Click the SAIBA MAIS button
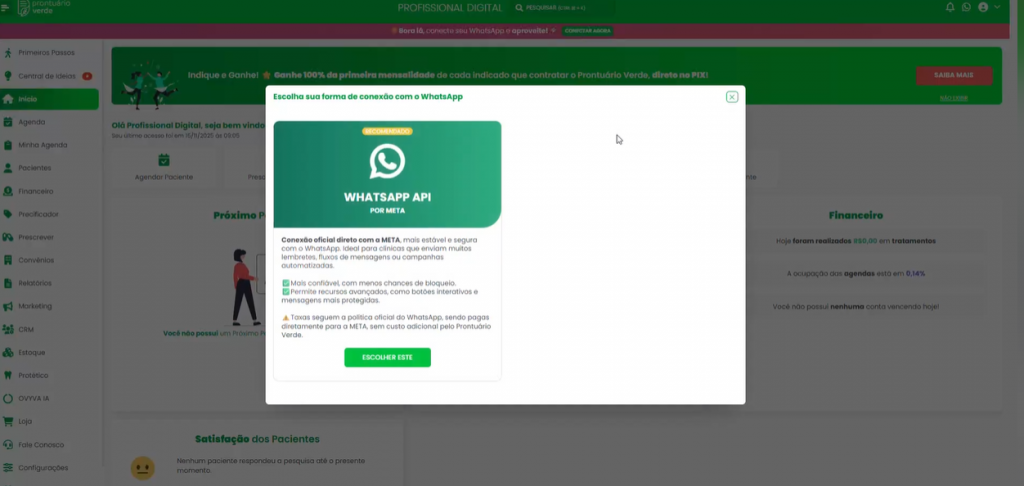The width and height of the screenshot is (1024, 486). click(x=954, y=76)
